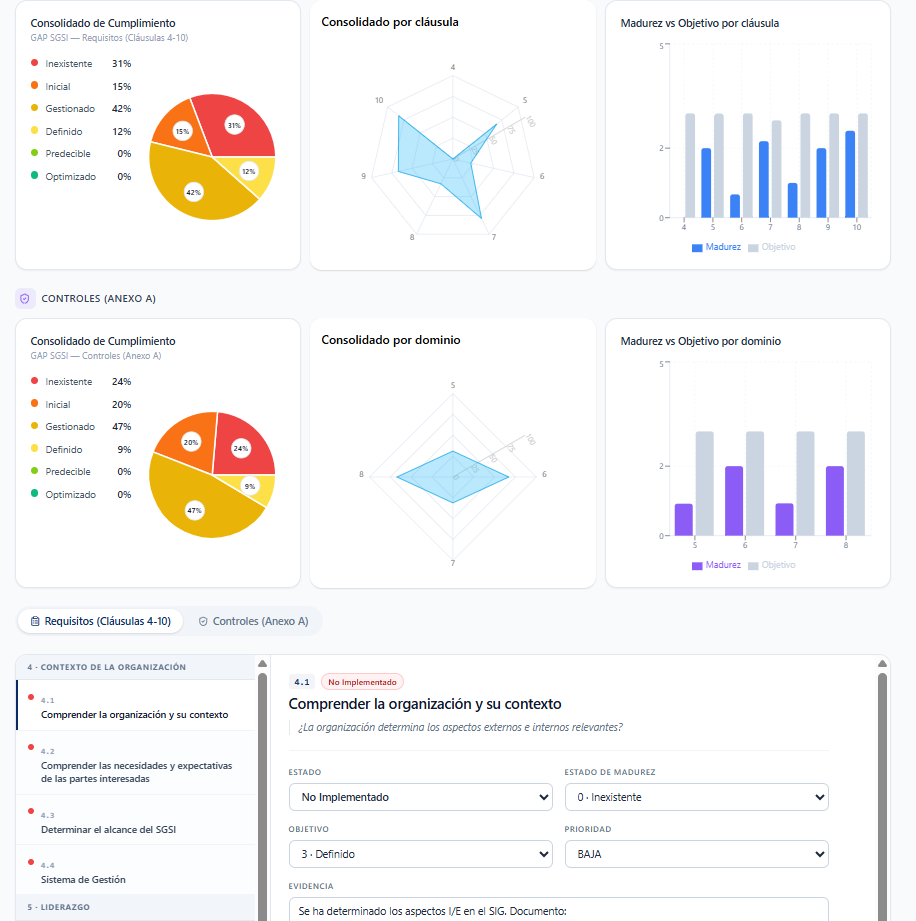Click the 31% red slice of the Requisitos pie
The height and width of the screenshot is (921, 916).
(x=234, y=125)
